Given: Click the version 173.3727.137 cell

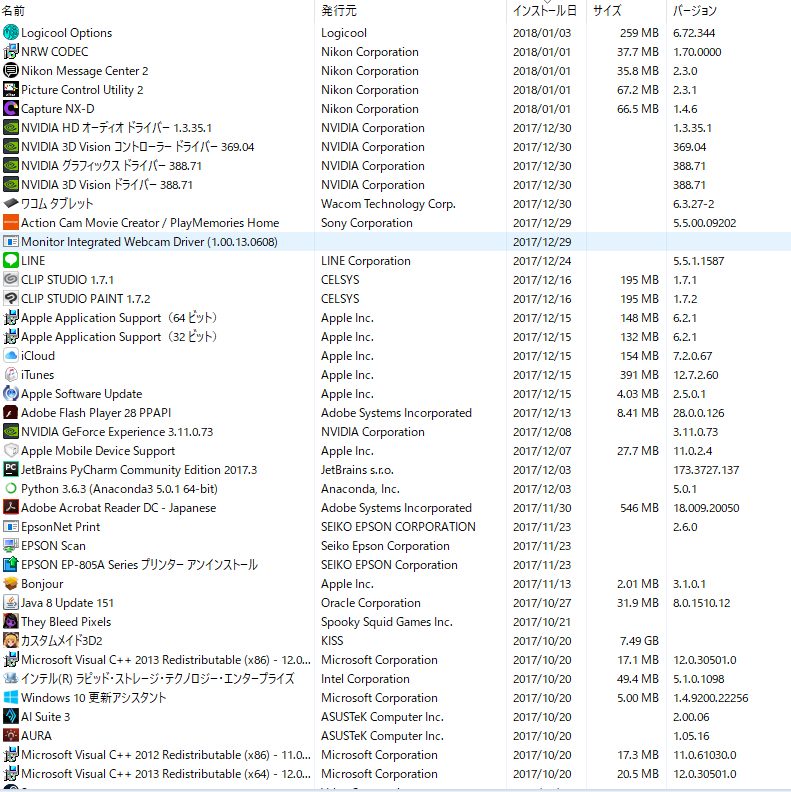Looking at the screenshot, I should (x=706, y=470).
